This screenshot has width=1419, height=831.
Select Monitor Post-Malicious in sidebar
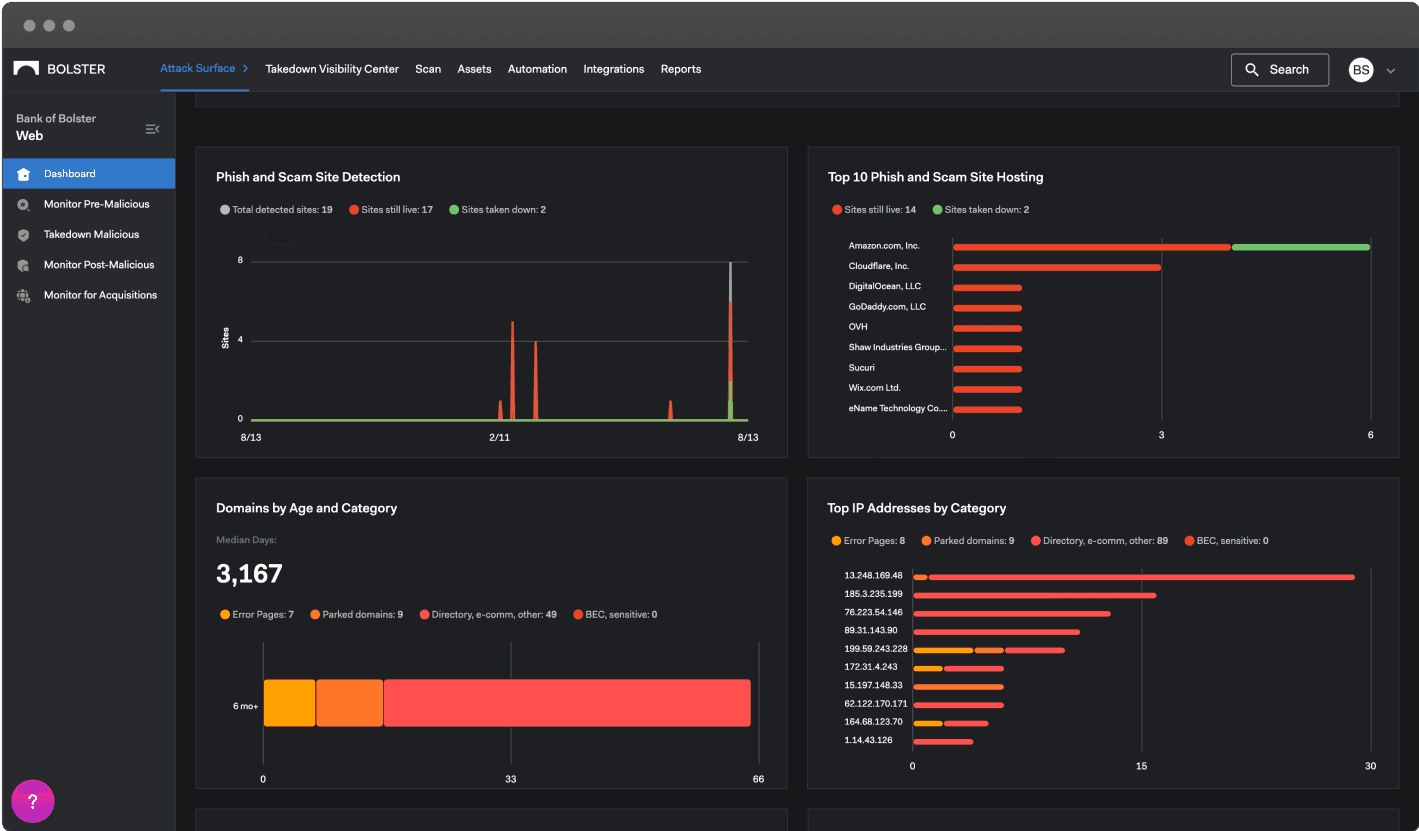pyautogui.click(x=89, y=265)
